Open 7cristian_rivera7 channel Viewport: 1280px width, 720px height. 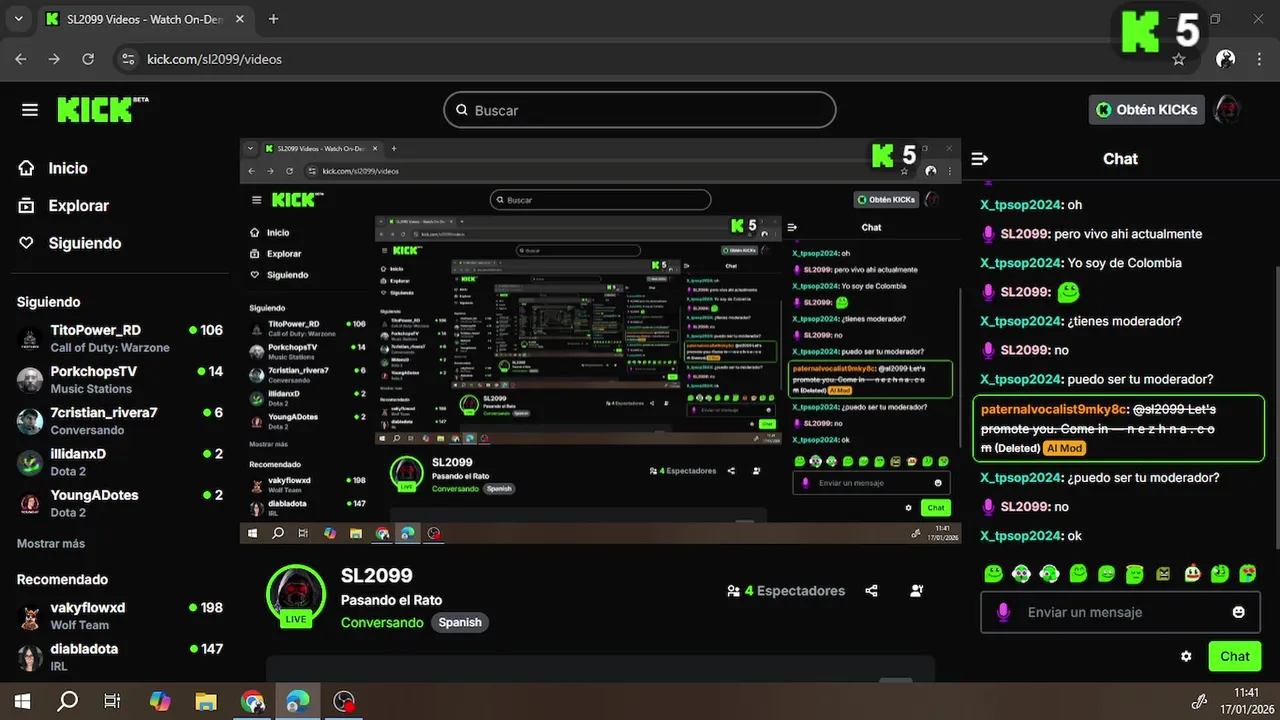tap(120, 420)
